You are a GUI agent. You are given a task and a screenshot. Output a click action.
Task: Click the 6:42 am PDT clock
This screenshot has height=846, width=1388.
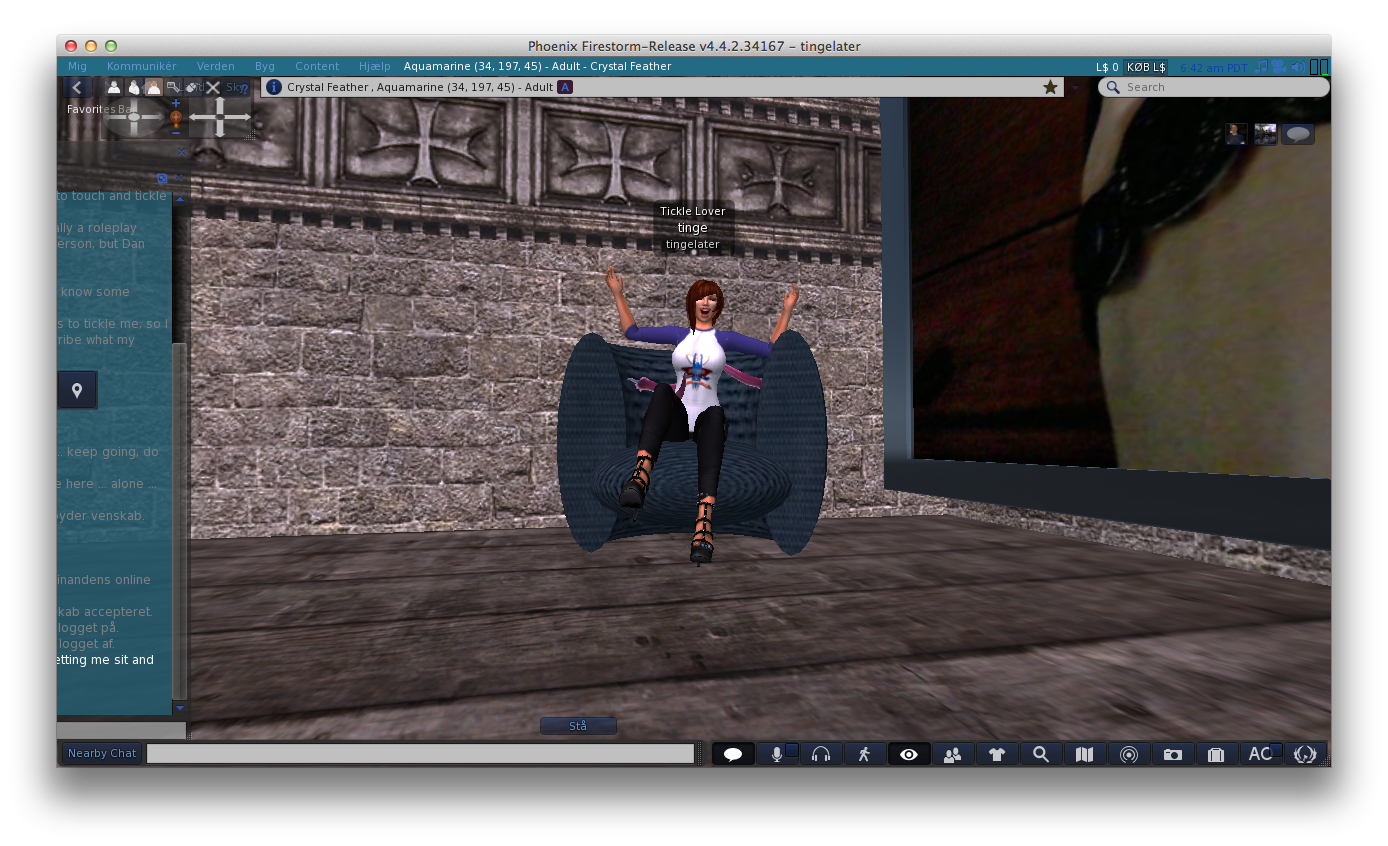1213,68
